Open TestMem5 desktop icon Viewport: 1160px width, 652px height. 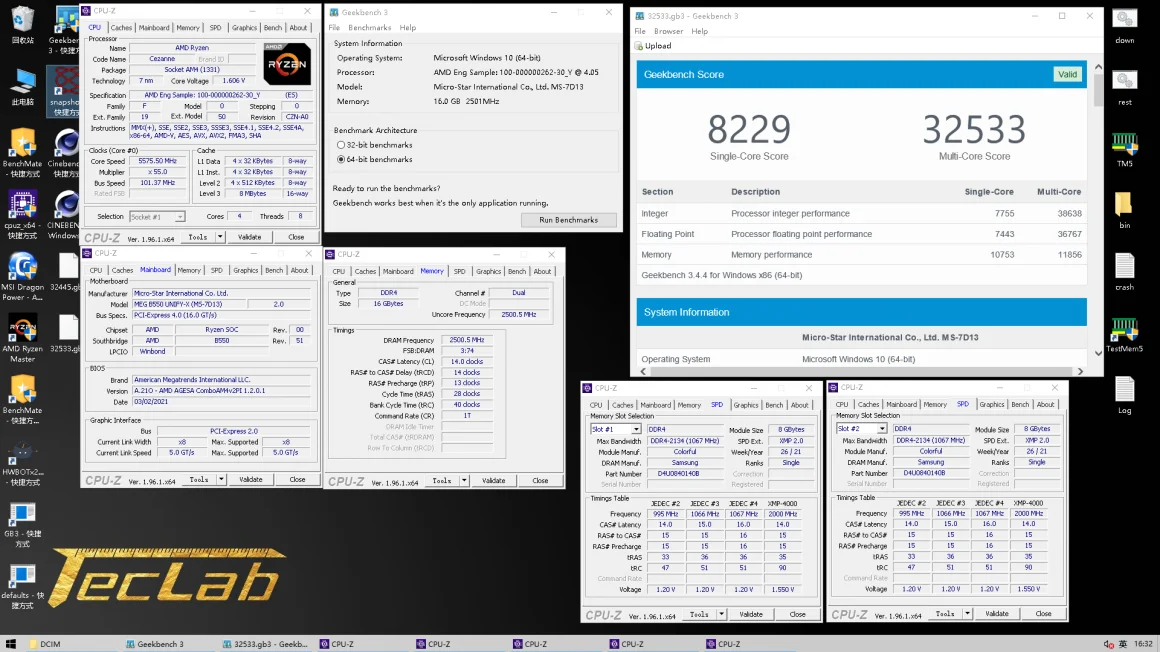click(1125, 330)
